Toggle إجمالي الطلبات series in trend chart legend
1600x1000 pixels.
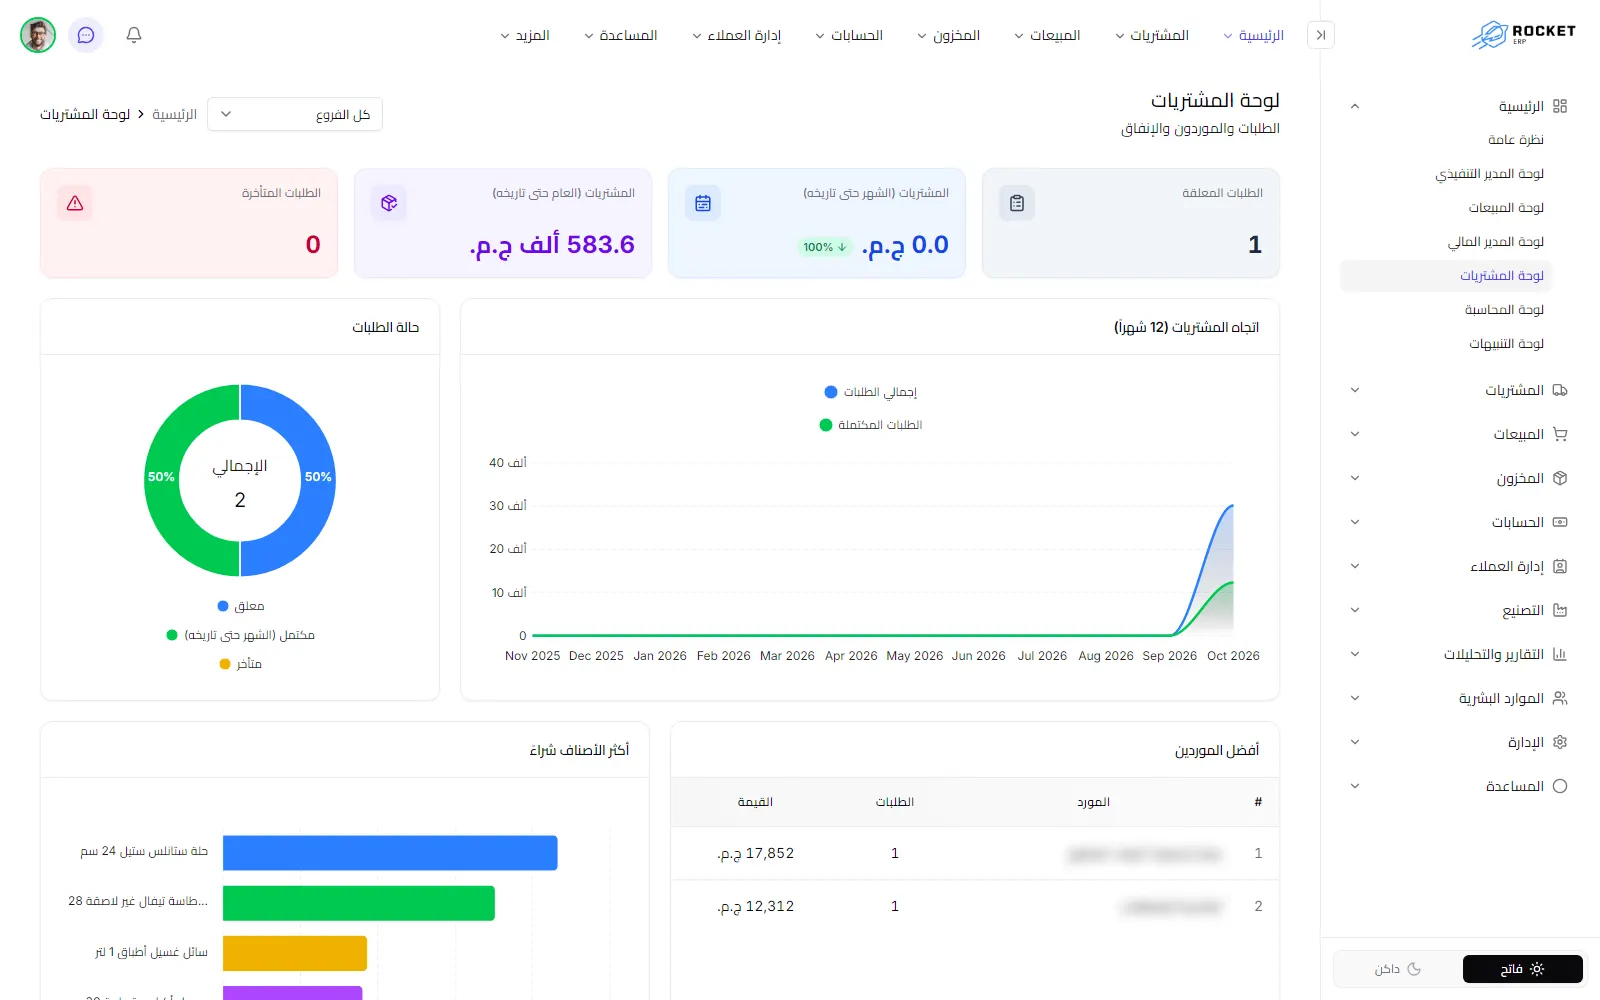click(870, 392)
